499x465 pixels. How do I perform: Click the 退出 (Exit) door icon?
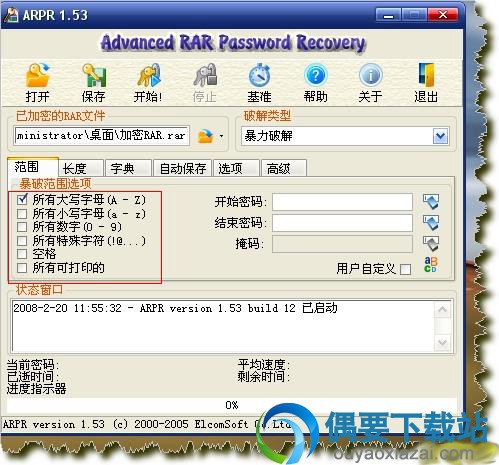pos(426,75)
